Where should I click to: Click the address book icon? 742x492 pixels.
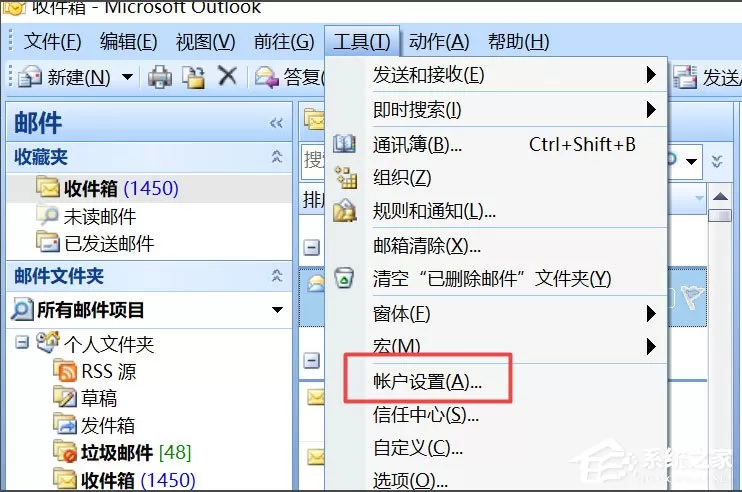coord(344,144)
